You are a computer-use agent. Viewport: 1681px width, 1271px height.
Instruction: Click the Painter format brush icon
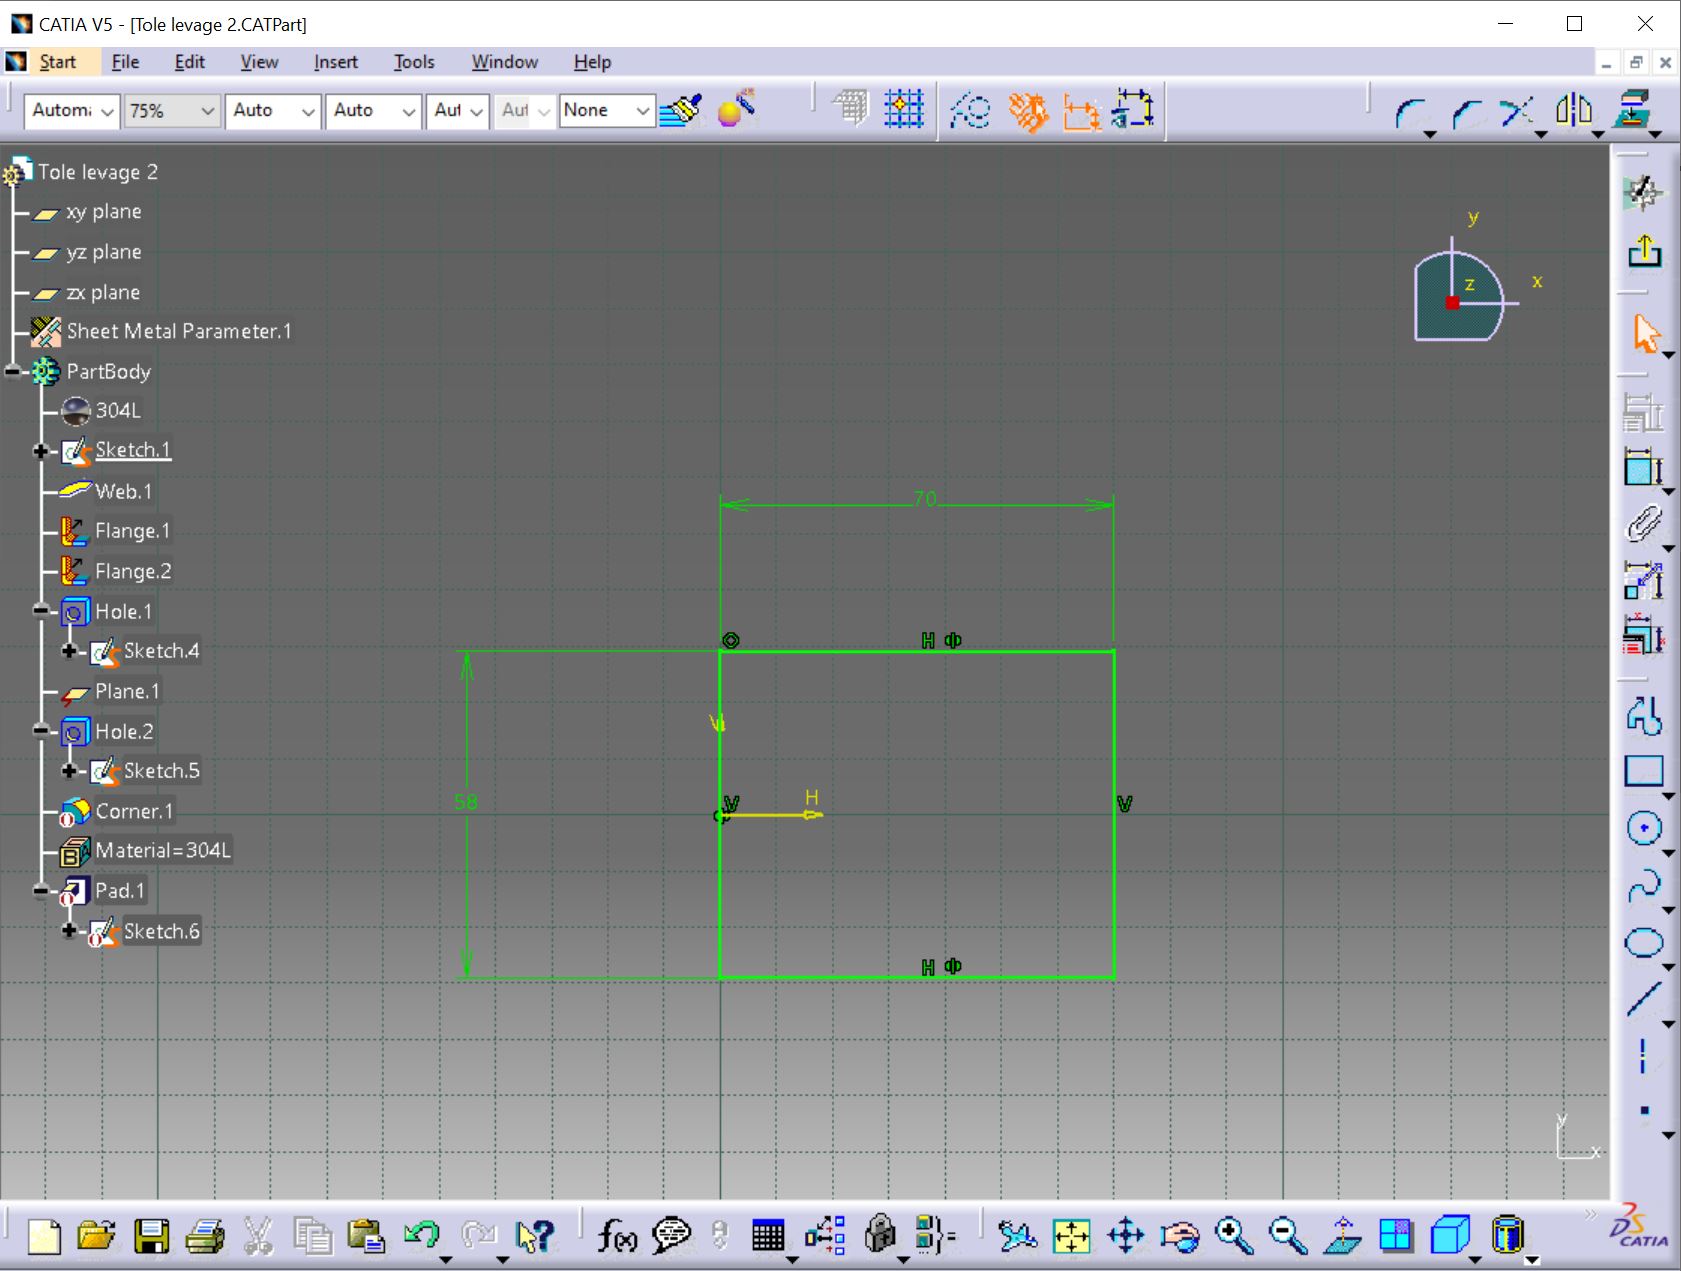coord(680,110)
